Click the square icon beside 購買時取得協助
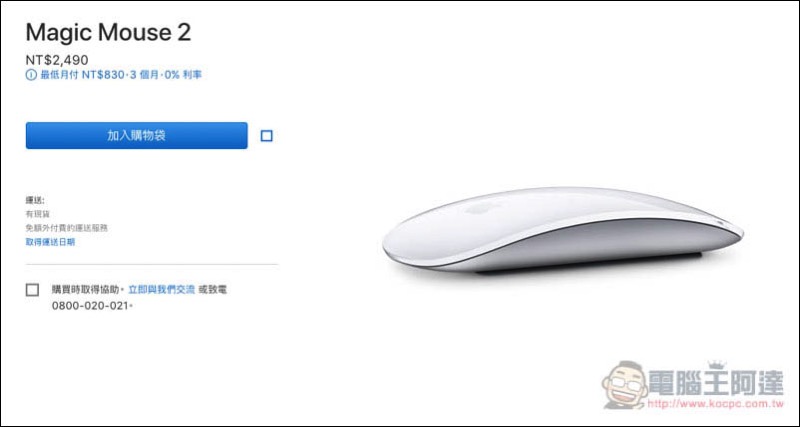This screenshot has width=800, height=427. 32,290
